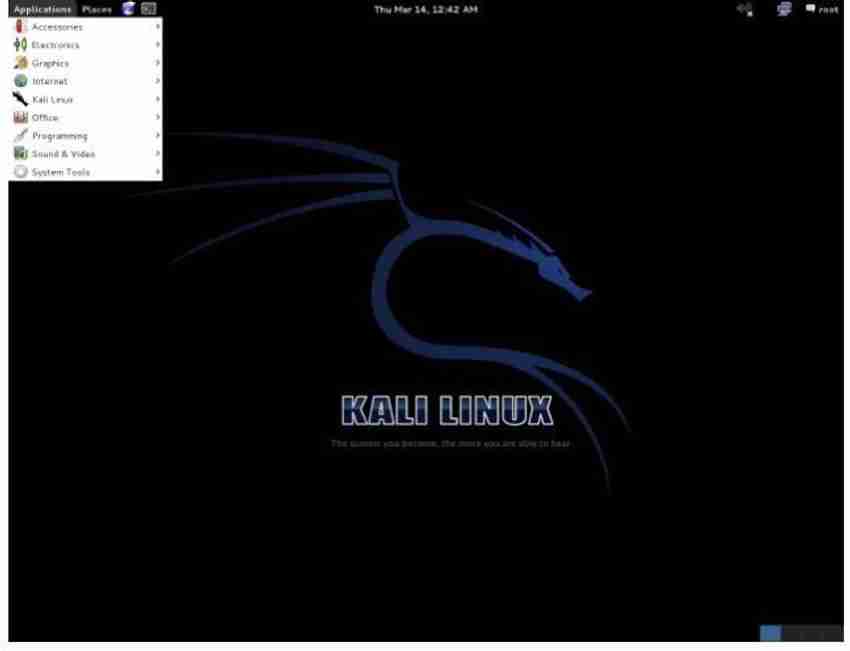Expand the Programming submenu arrow

157,134
